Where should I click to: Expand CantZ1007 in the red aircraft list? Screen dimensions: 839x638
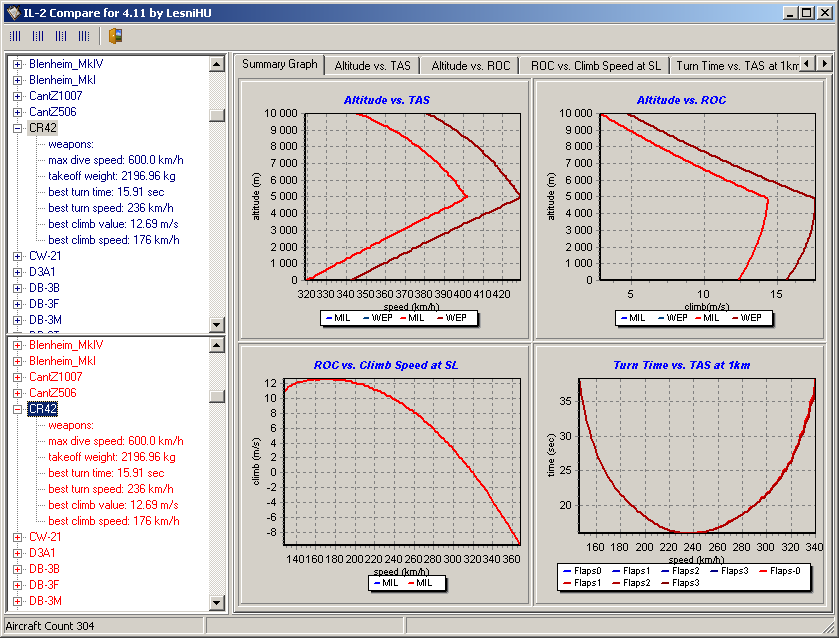[18, 377]
